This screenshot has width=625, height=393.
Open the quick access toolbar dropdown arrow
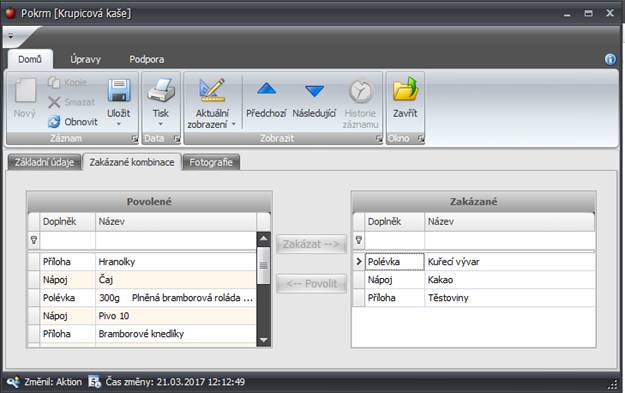click(x=11, y=36)
